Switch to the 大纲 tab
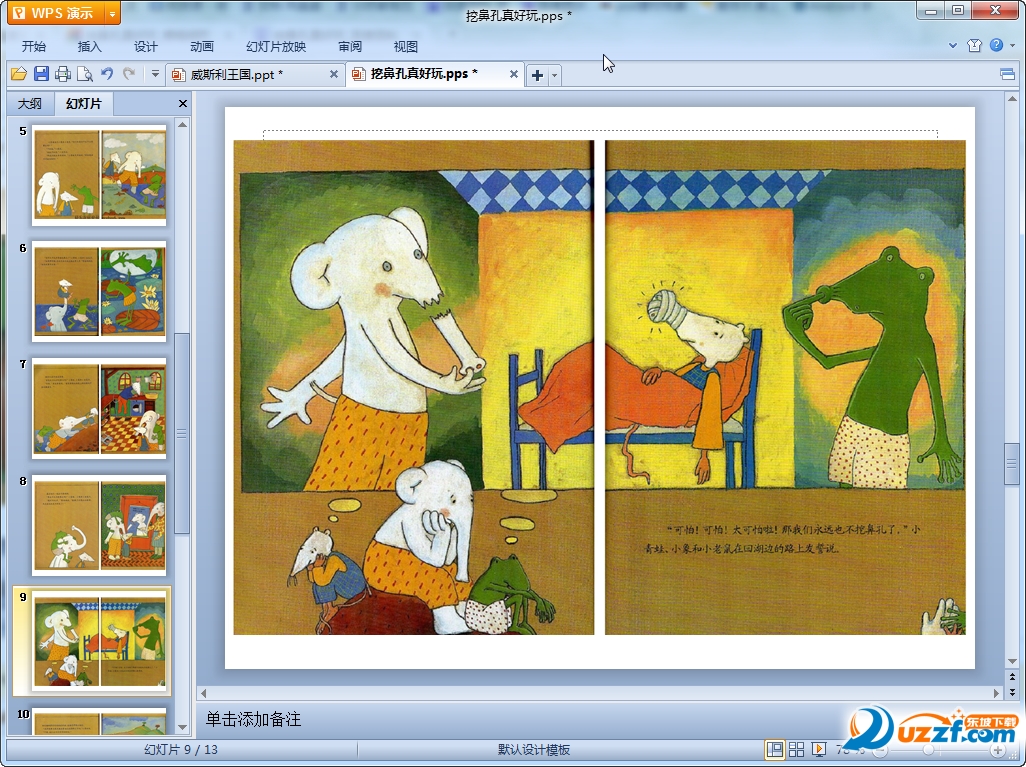The height and width of the screenshot is (767, 1026). pos(30,104)
